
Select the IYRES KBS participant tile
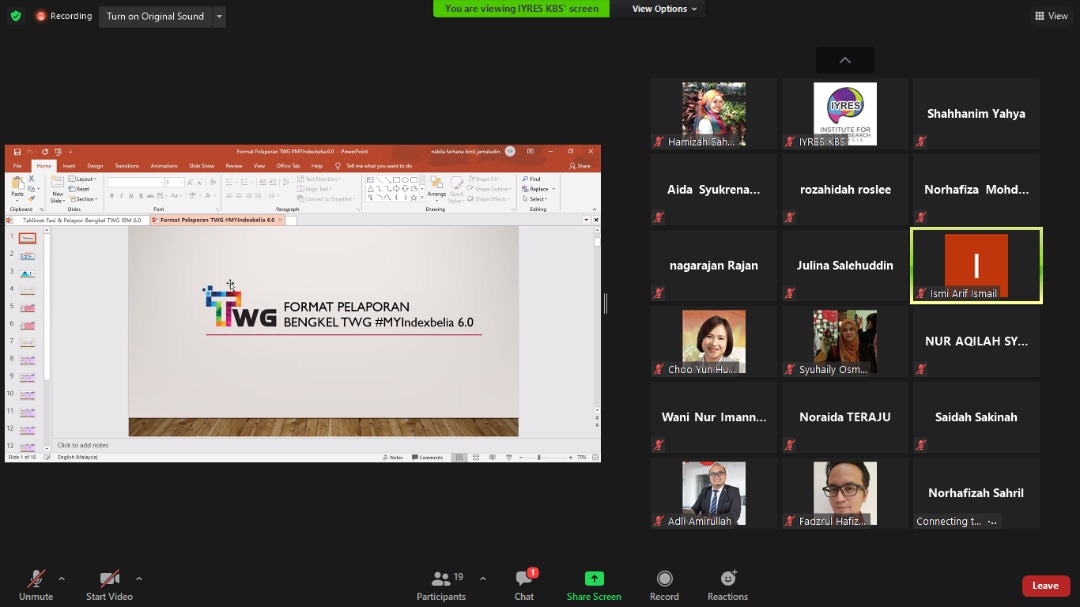click(x=845, y=114)
